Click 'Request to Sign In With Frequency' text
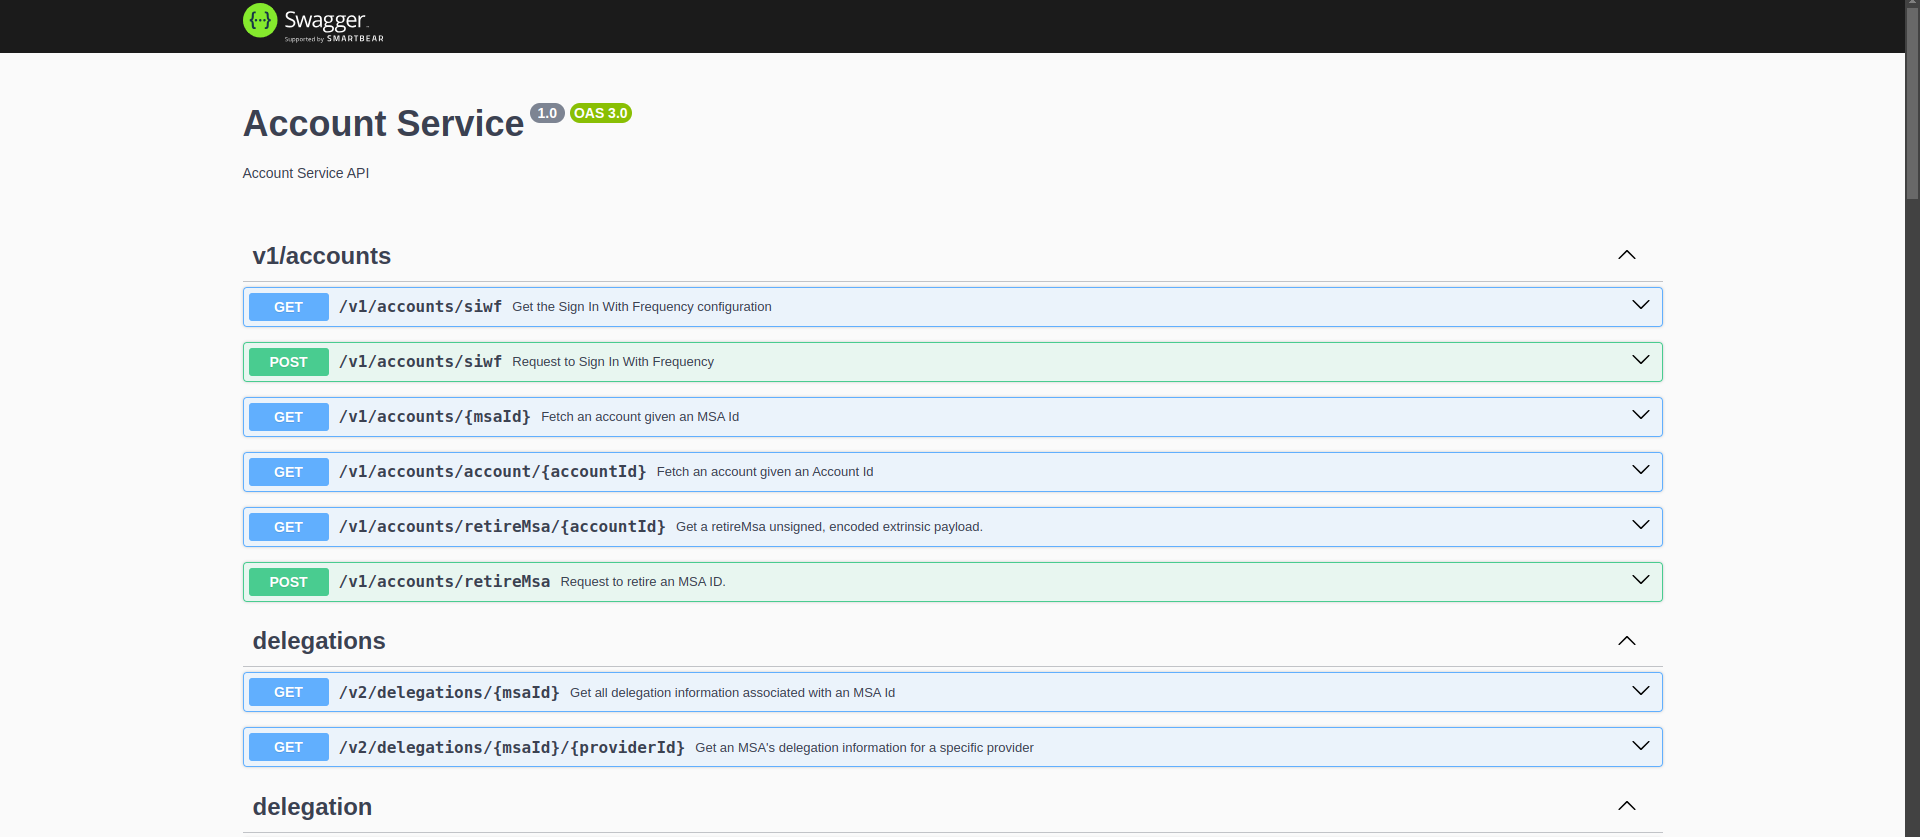The width and height of the screenshot is (1920, 837). click(x=613, y=362)
